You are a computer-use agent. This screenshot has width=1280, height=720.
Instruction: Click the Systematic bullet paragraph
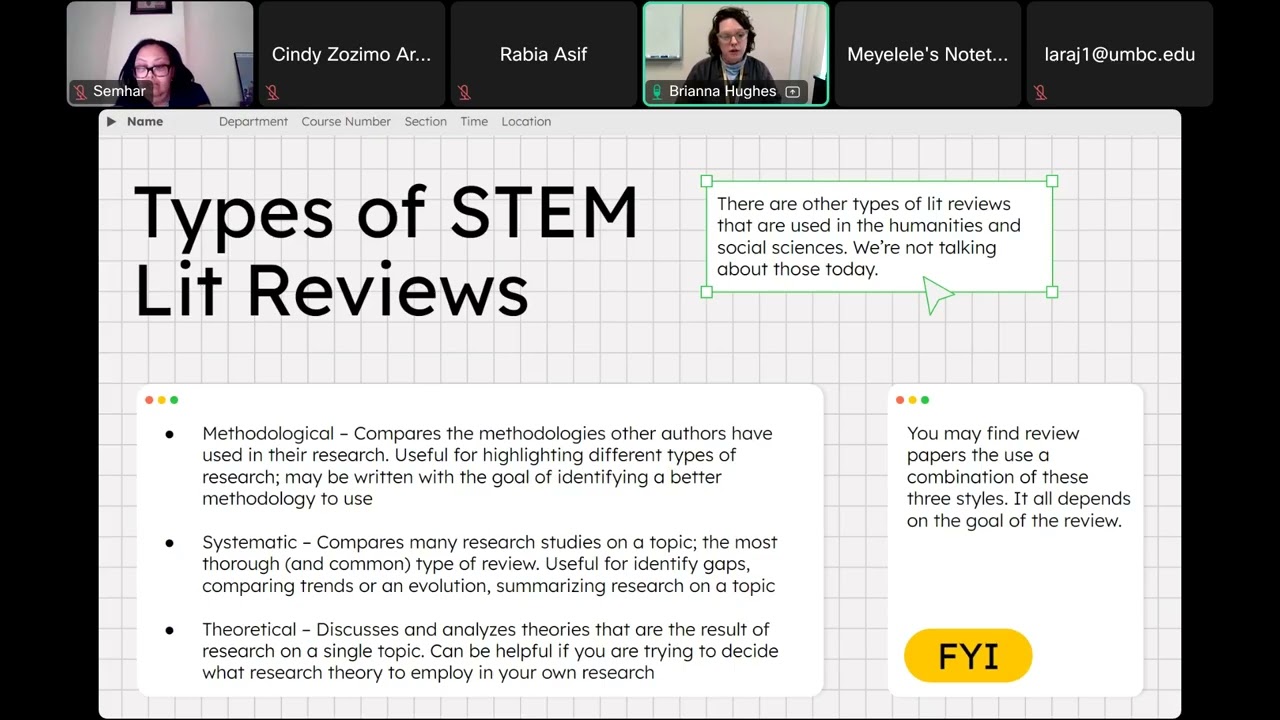point(489,564)
